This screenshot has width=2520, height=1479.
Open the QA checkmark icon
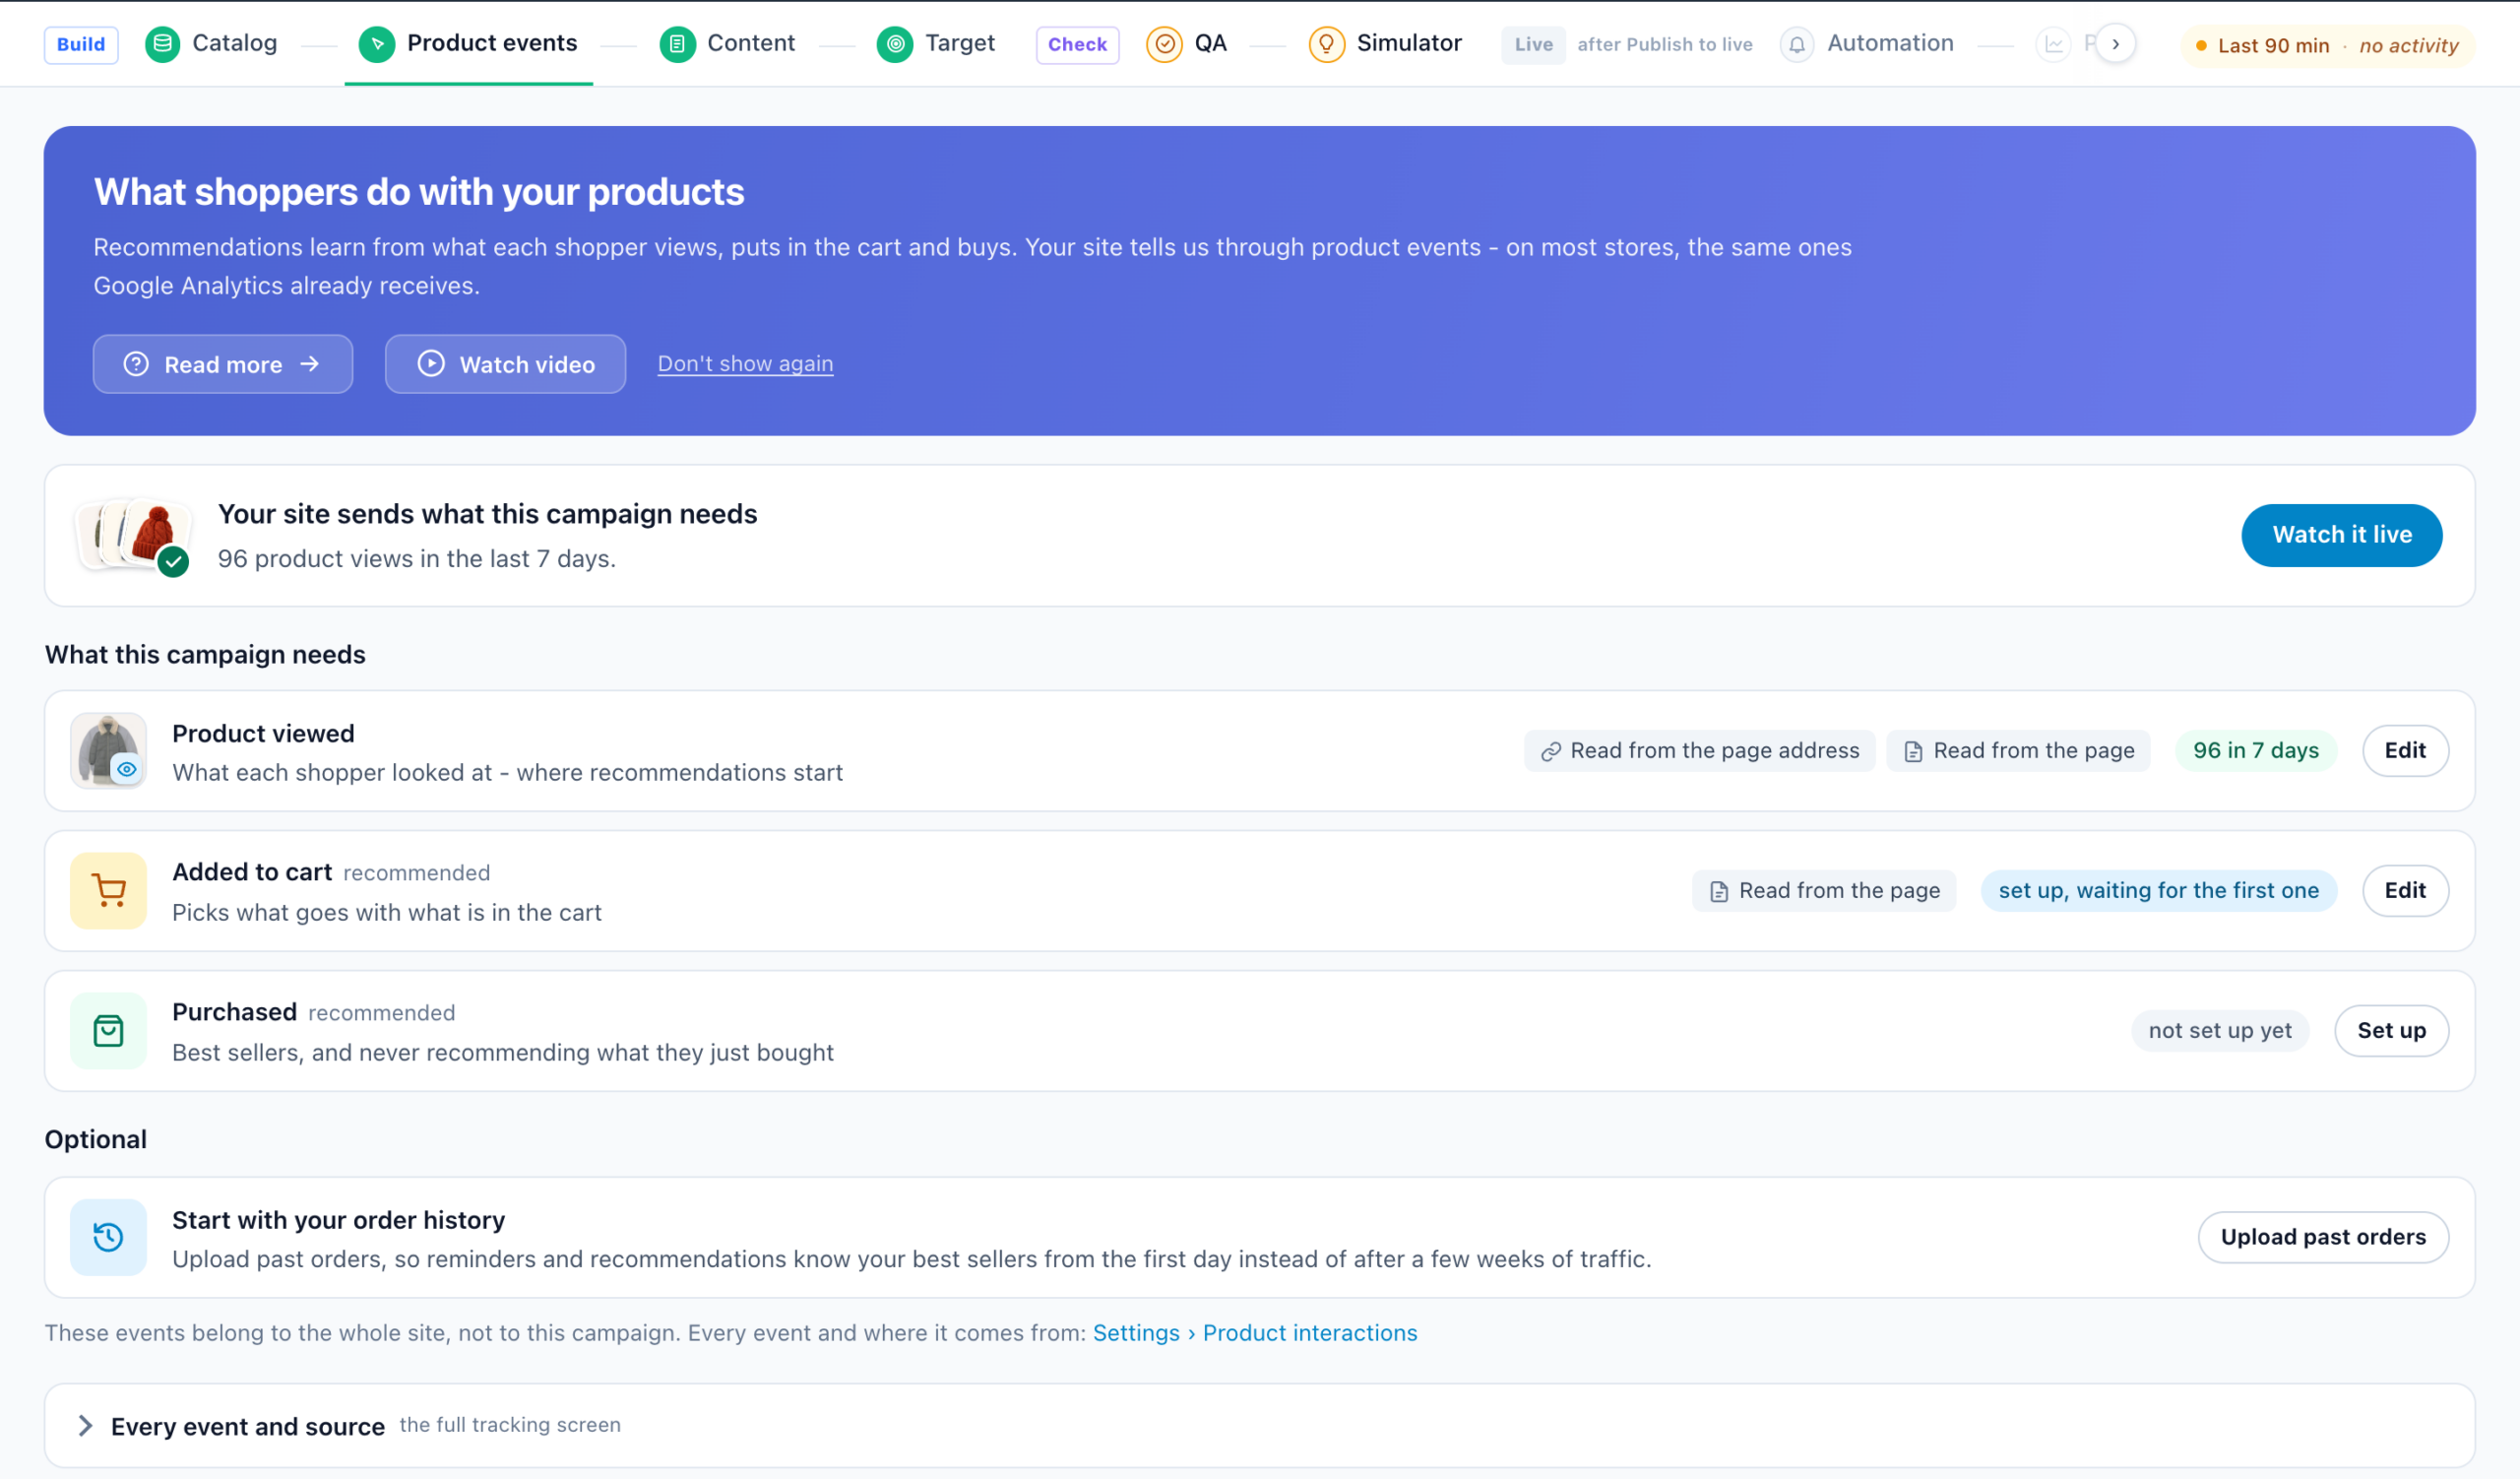click(x=1164, y=44)
